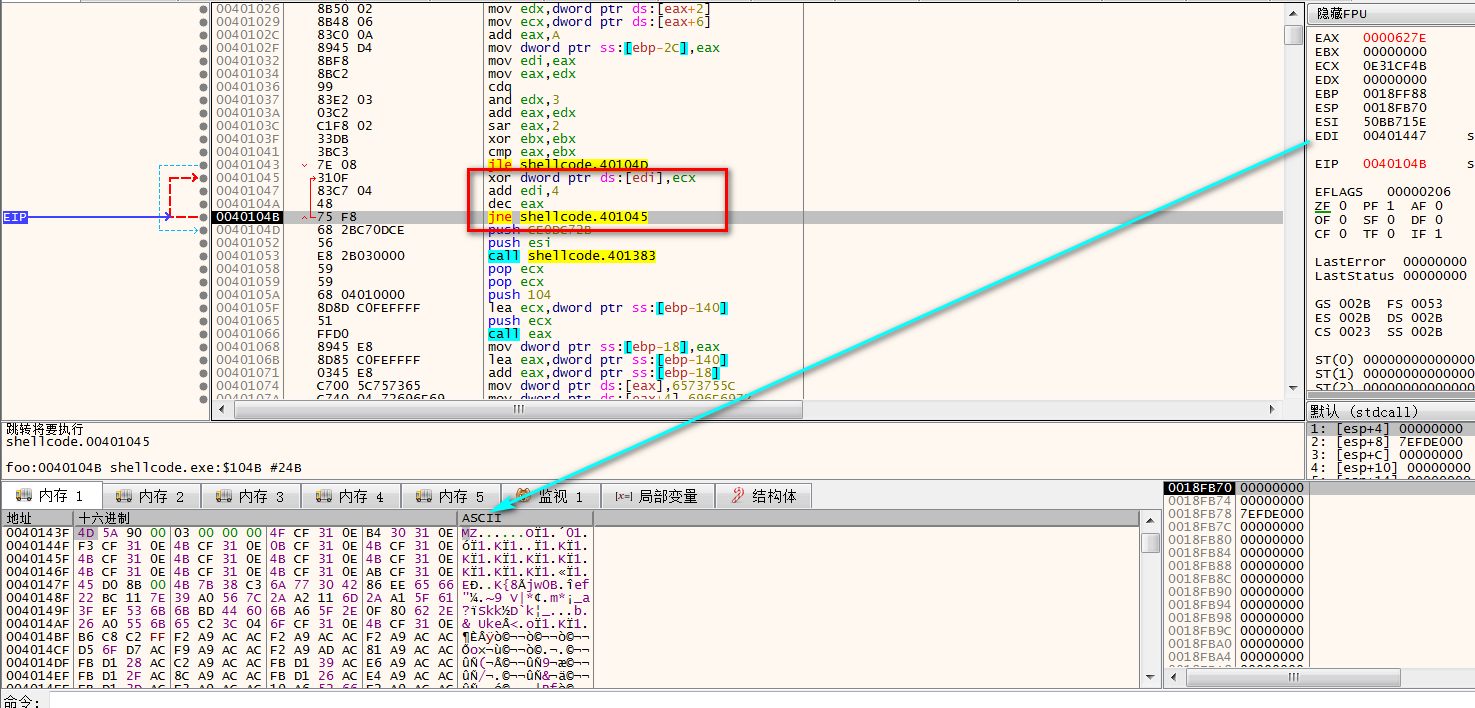Screen dimensions: 1475x708
Task: Open the 结构体 struct tab
Action: pyautogui.click(x=765, y=496)
